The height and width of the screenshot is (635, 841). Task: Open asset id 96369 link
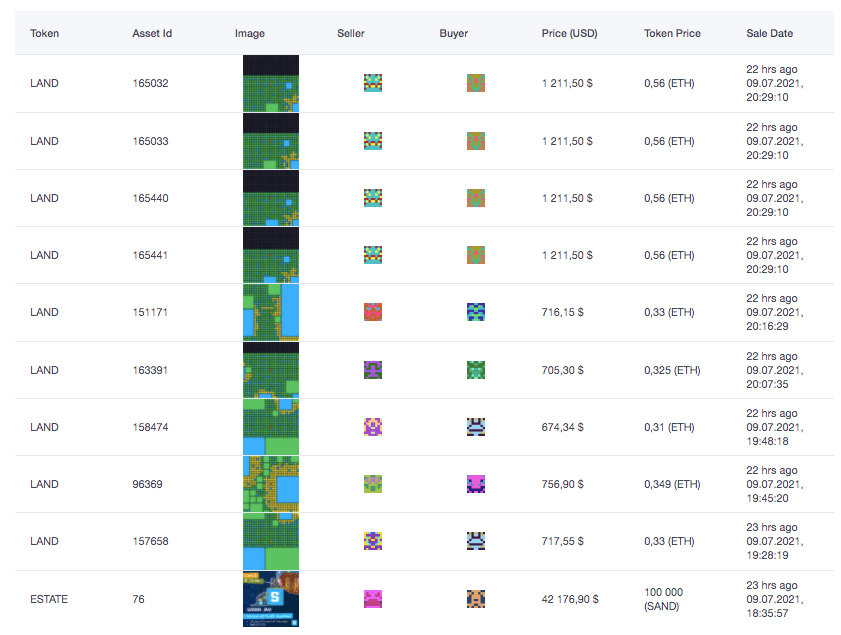147,484
